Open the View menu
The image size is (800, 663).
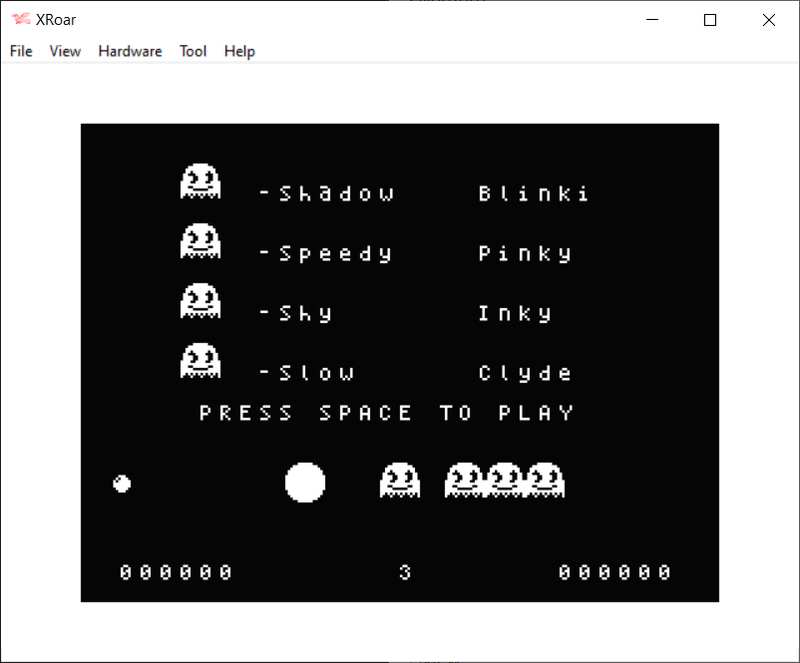(x=64, y=51)
